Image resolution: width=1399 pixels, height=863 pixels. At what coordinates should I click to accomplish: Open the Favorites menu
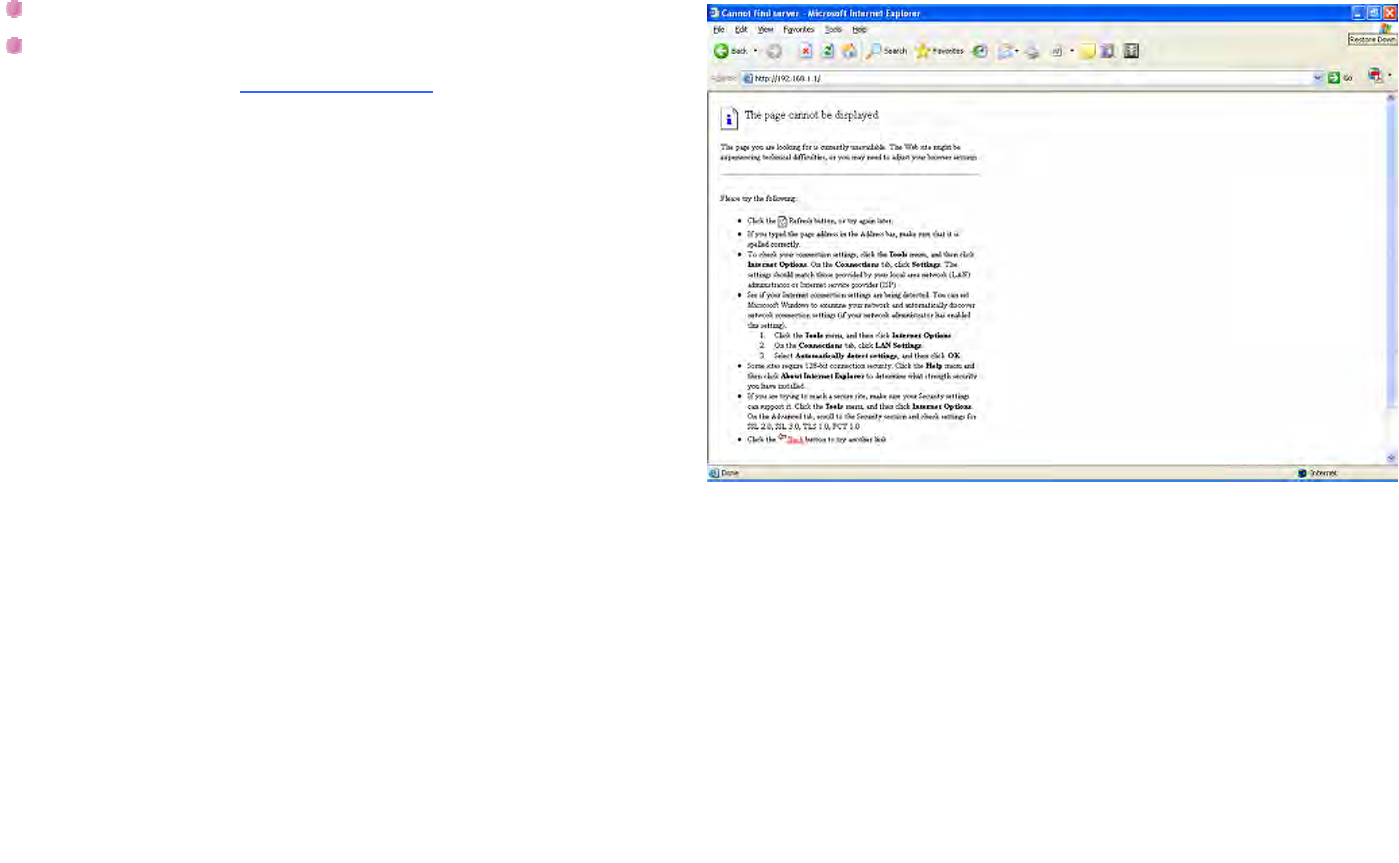[799, 30]
